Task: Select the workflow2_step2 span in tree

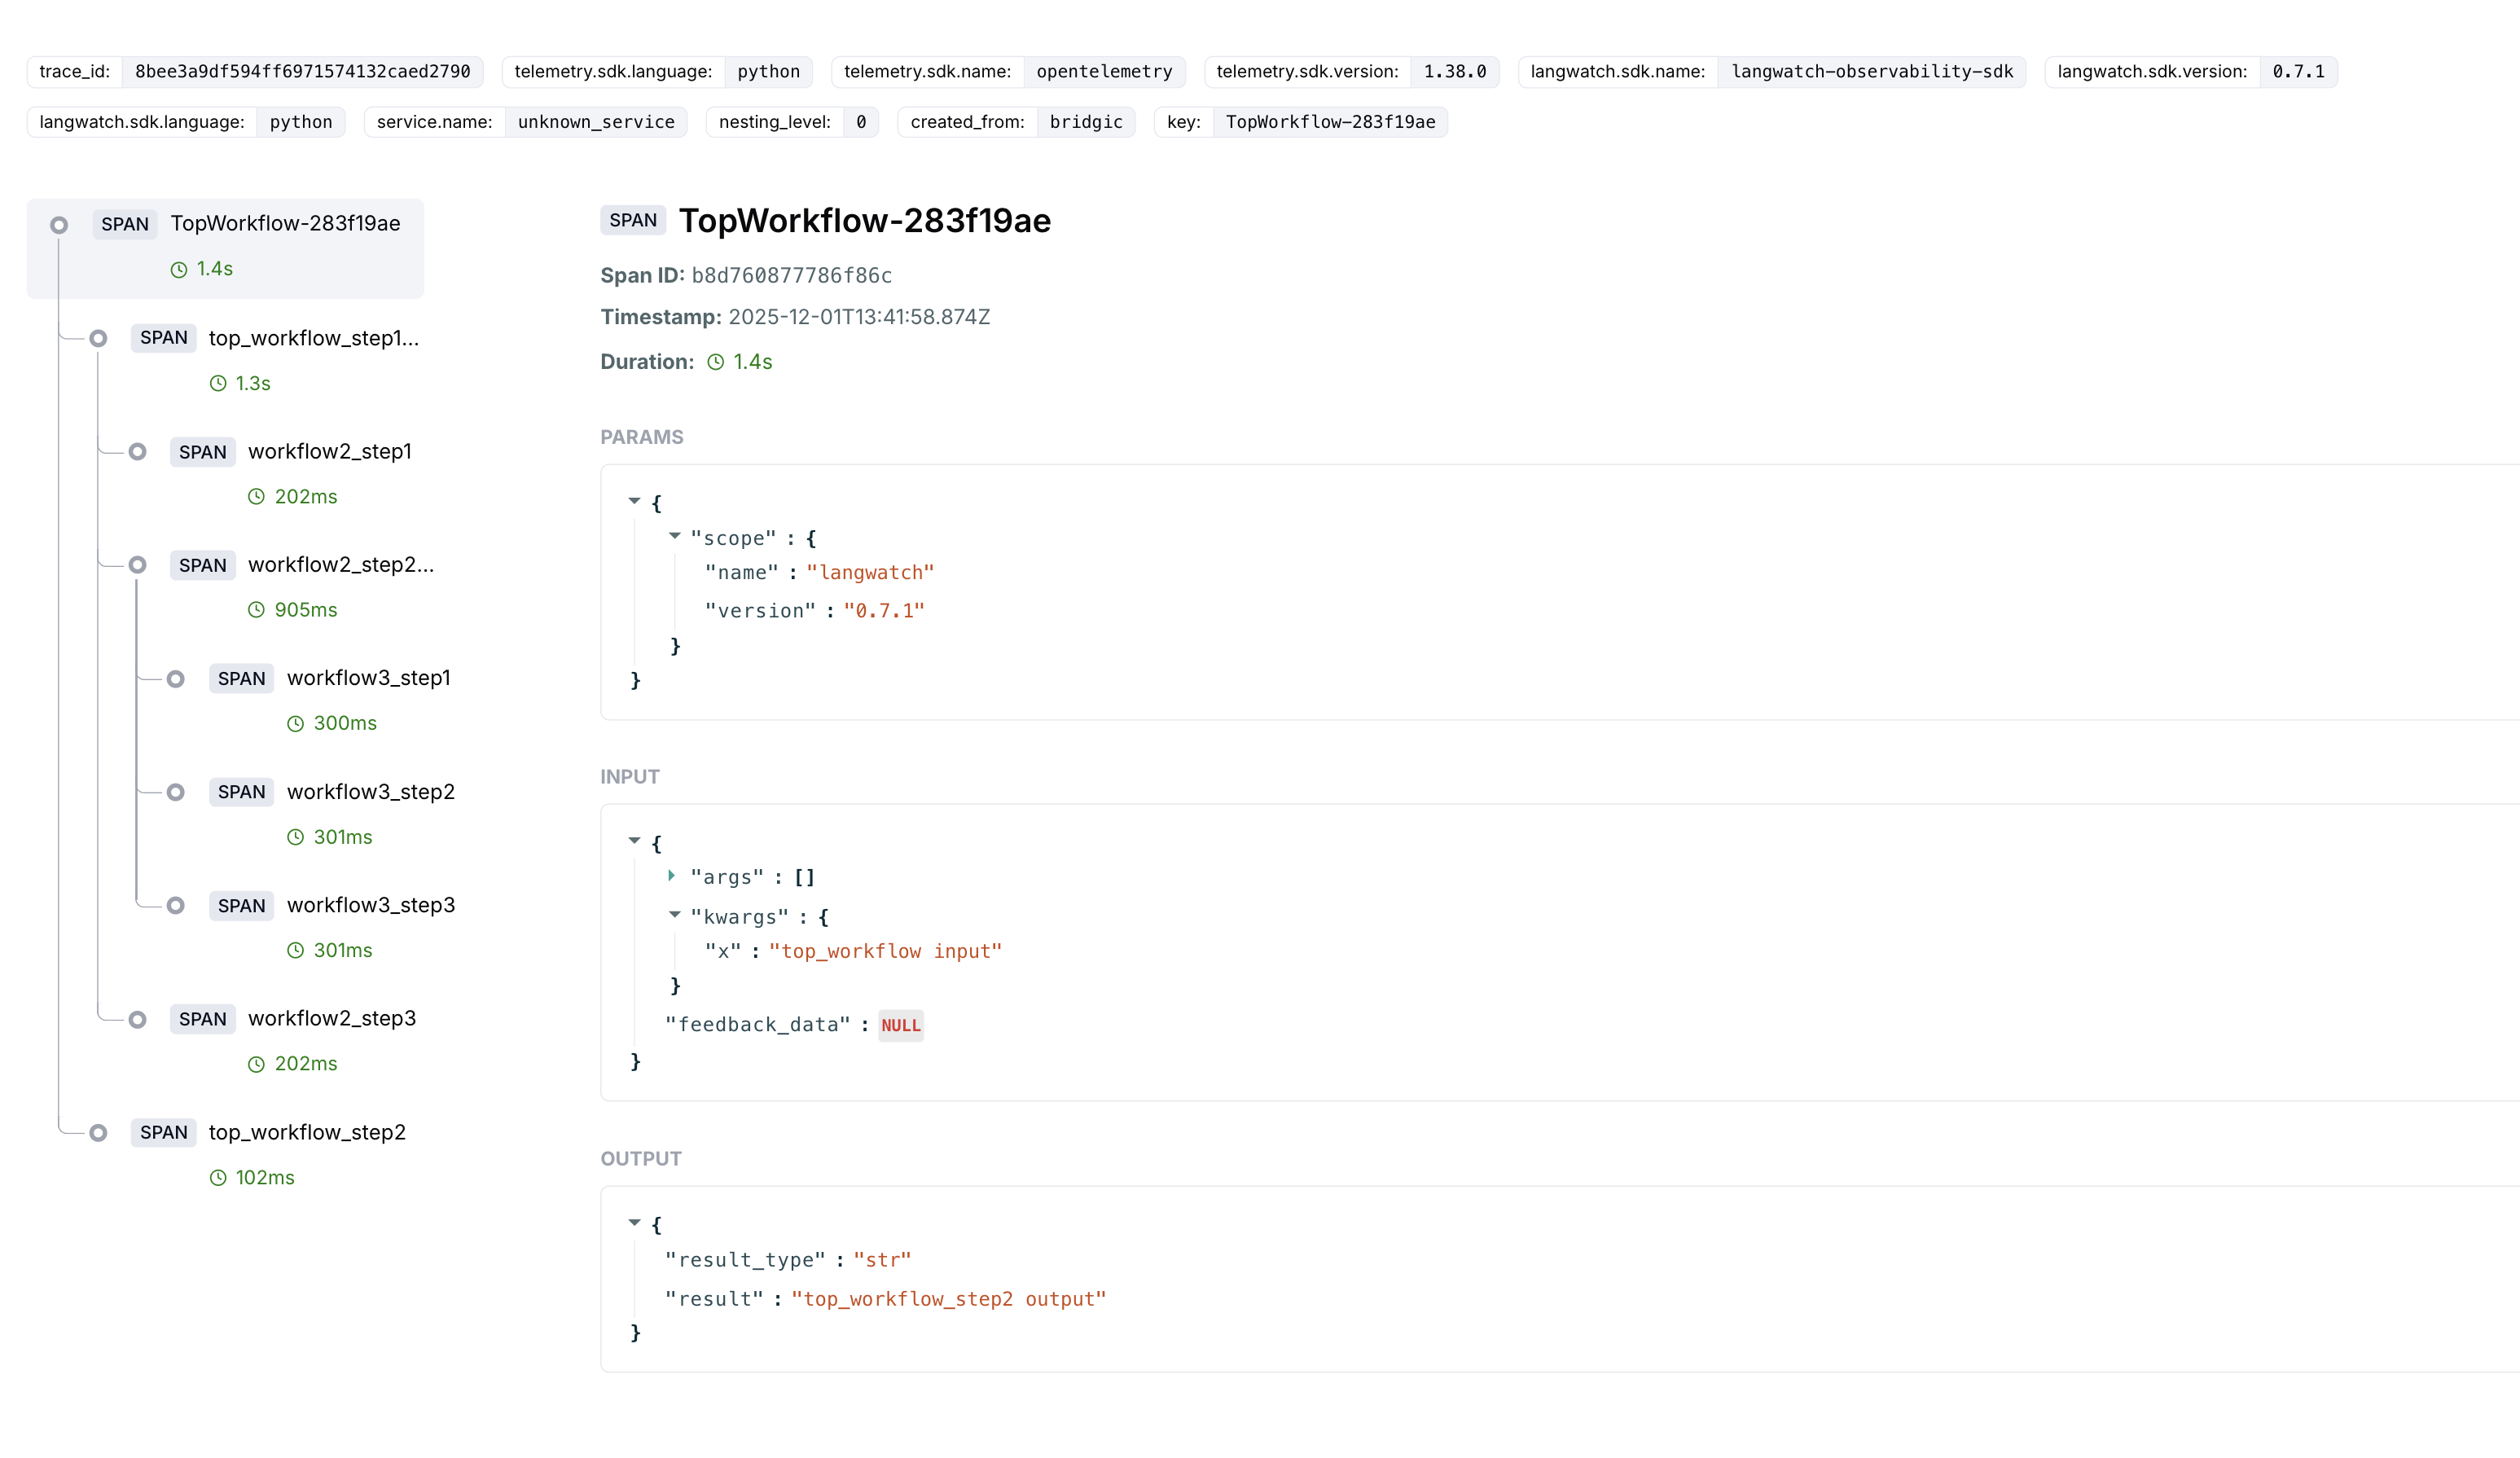Action: click(x=340, y=565)
